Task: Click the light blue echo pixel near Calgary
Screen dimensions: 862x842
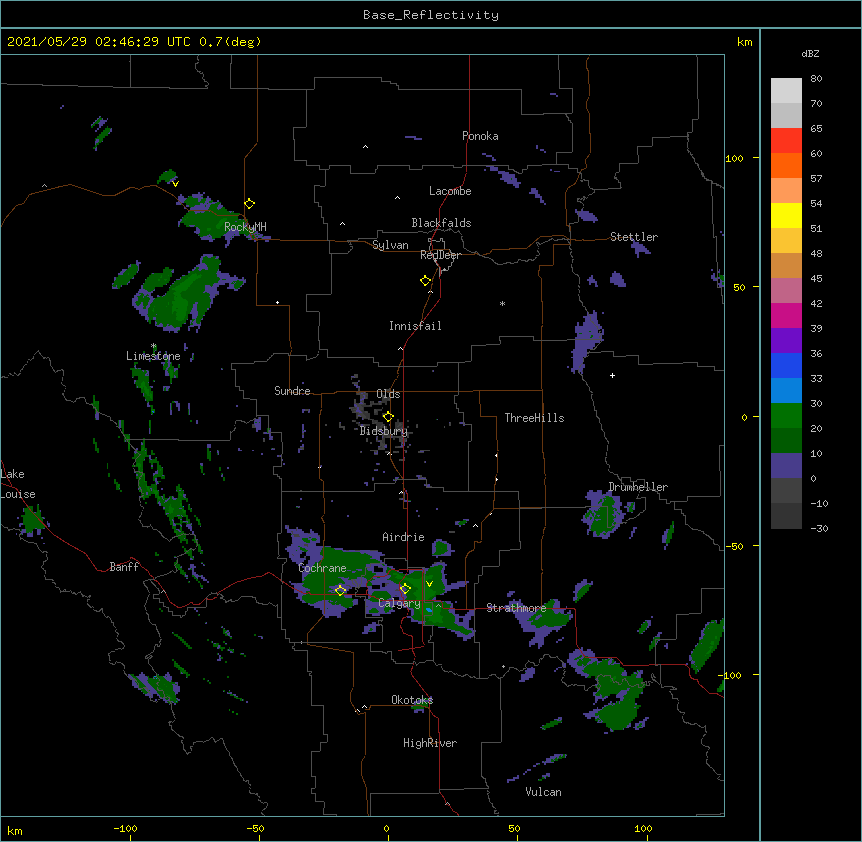Action: coord(429,610)
